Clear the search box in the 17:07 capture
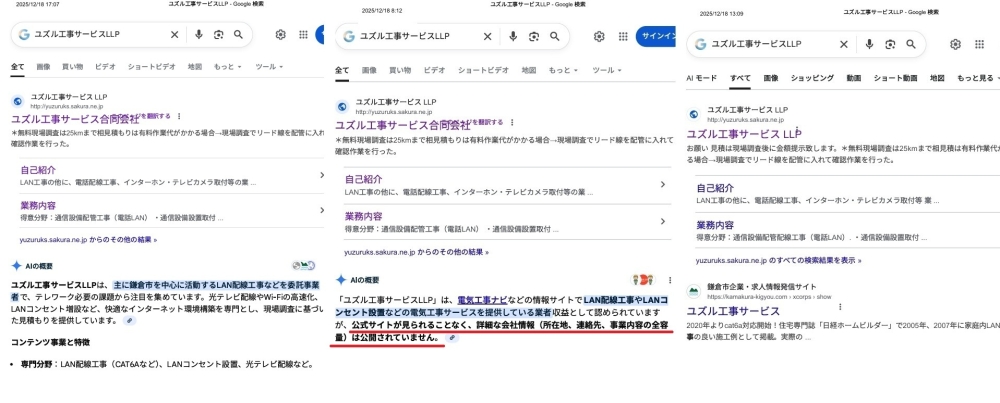The height and width of the screenshot is (403, 1000). tap(174, 34)
